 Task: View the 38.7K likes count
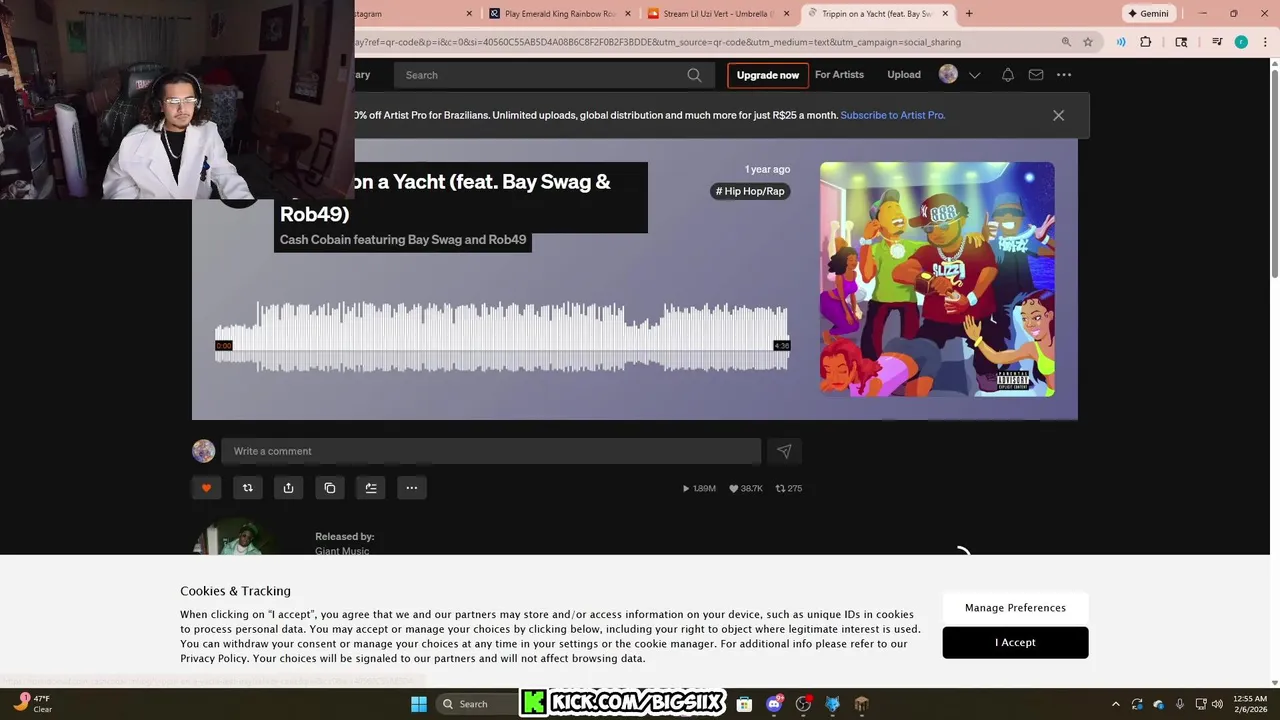pyautogui.click(x=746, y=488)
